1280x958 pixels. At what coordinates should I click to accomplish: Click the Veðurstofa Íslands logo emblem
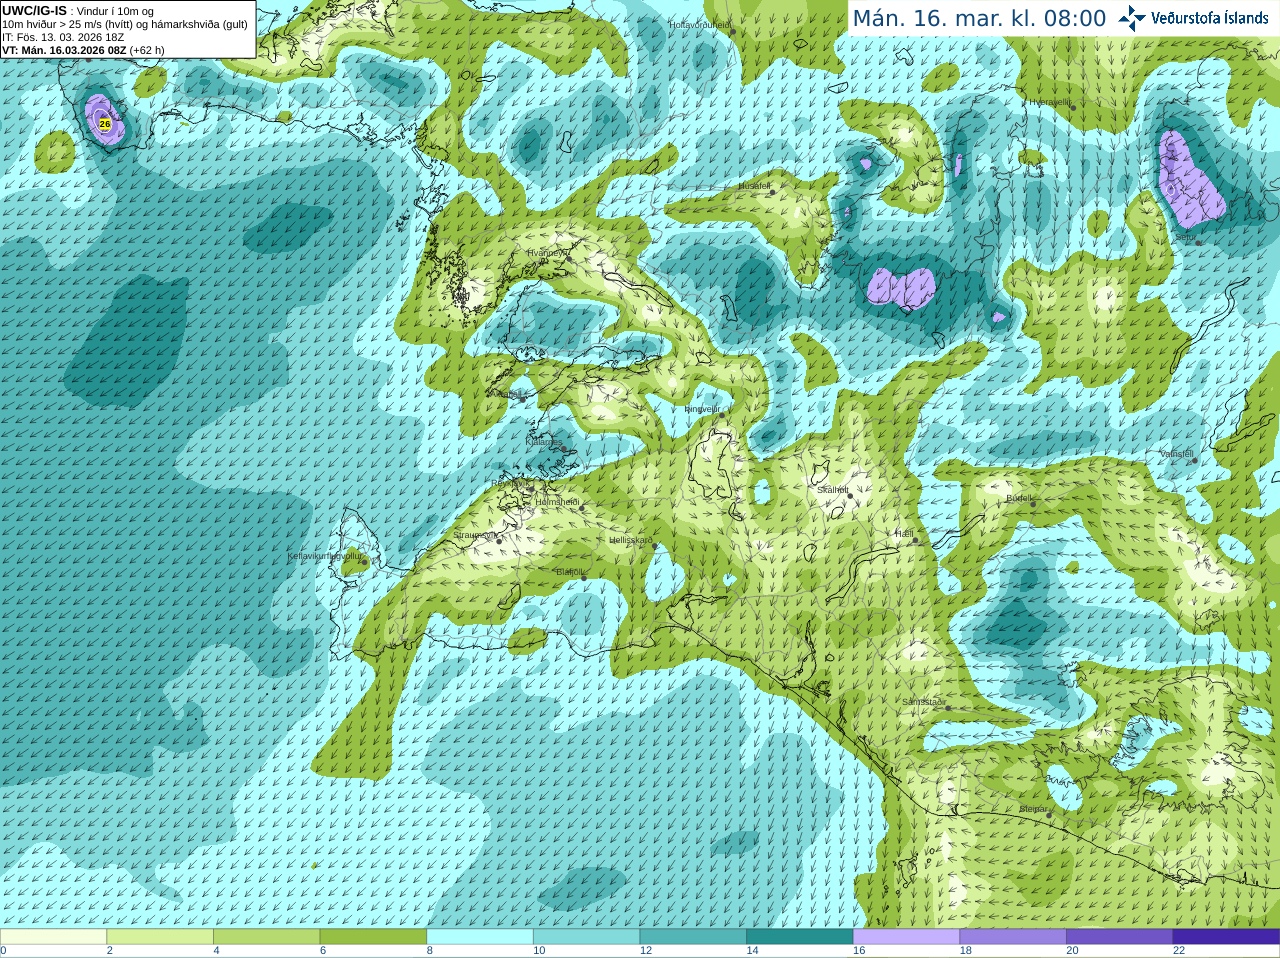[x=1132, y=18]
